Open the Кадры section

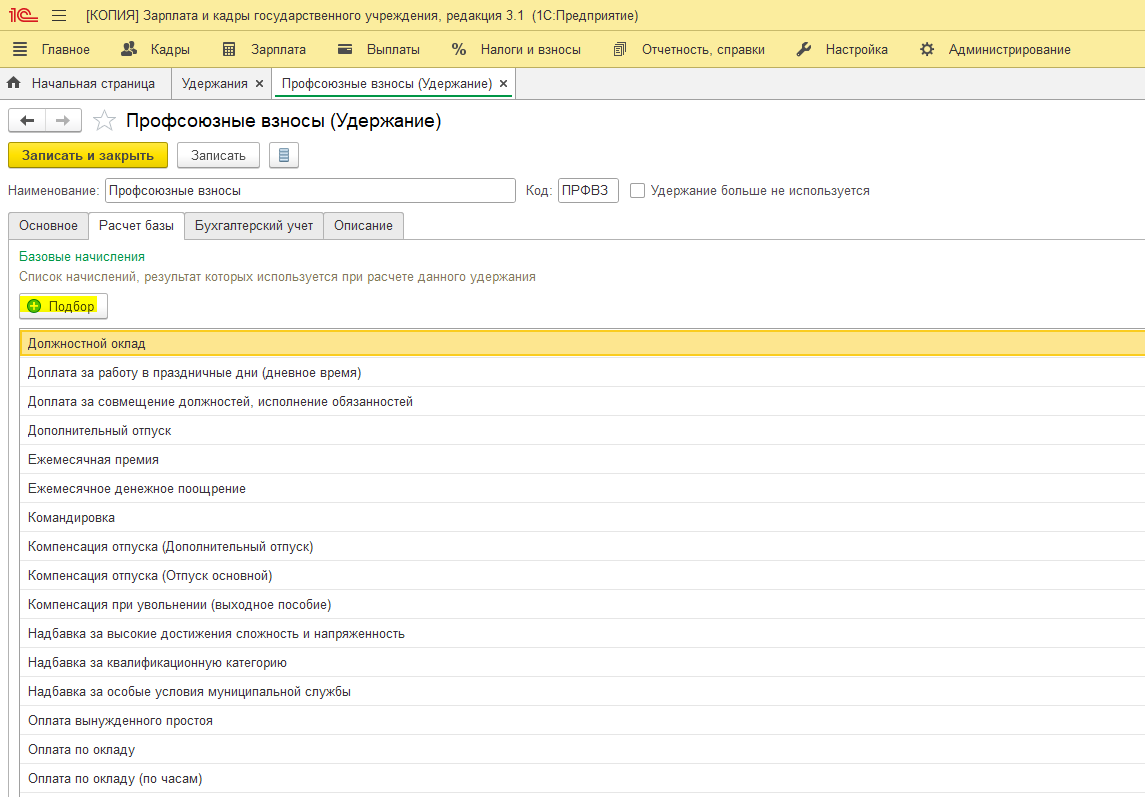pos(155,50)
